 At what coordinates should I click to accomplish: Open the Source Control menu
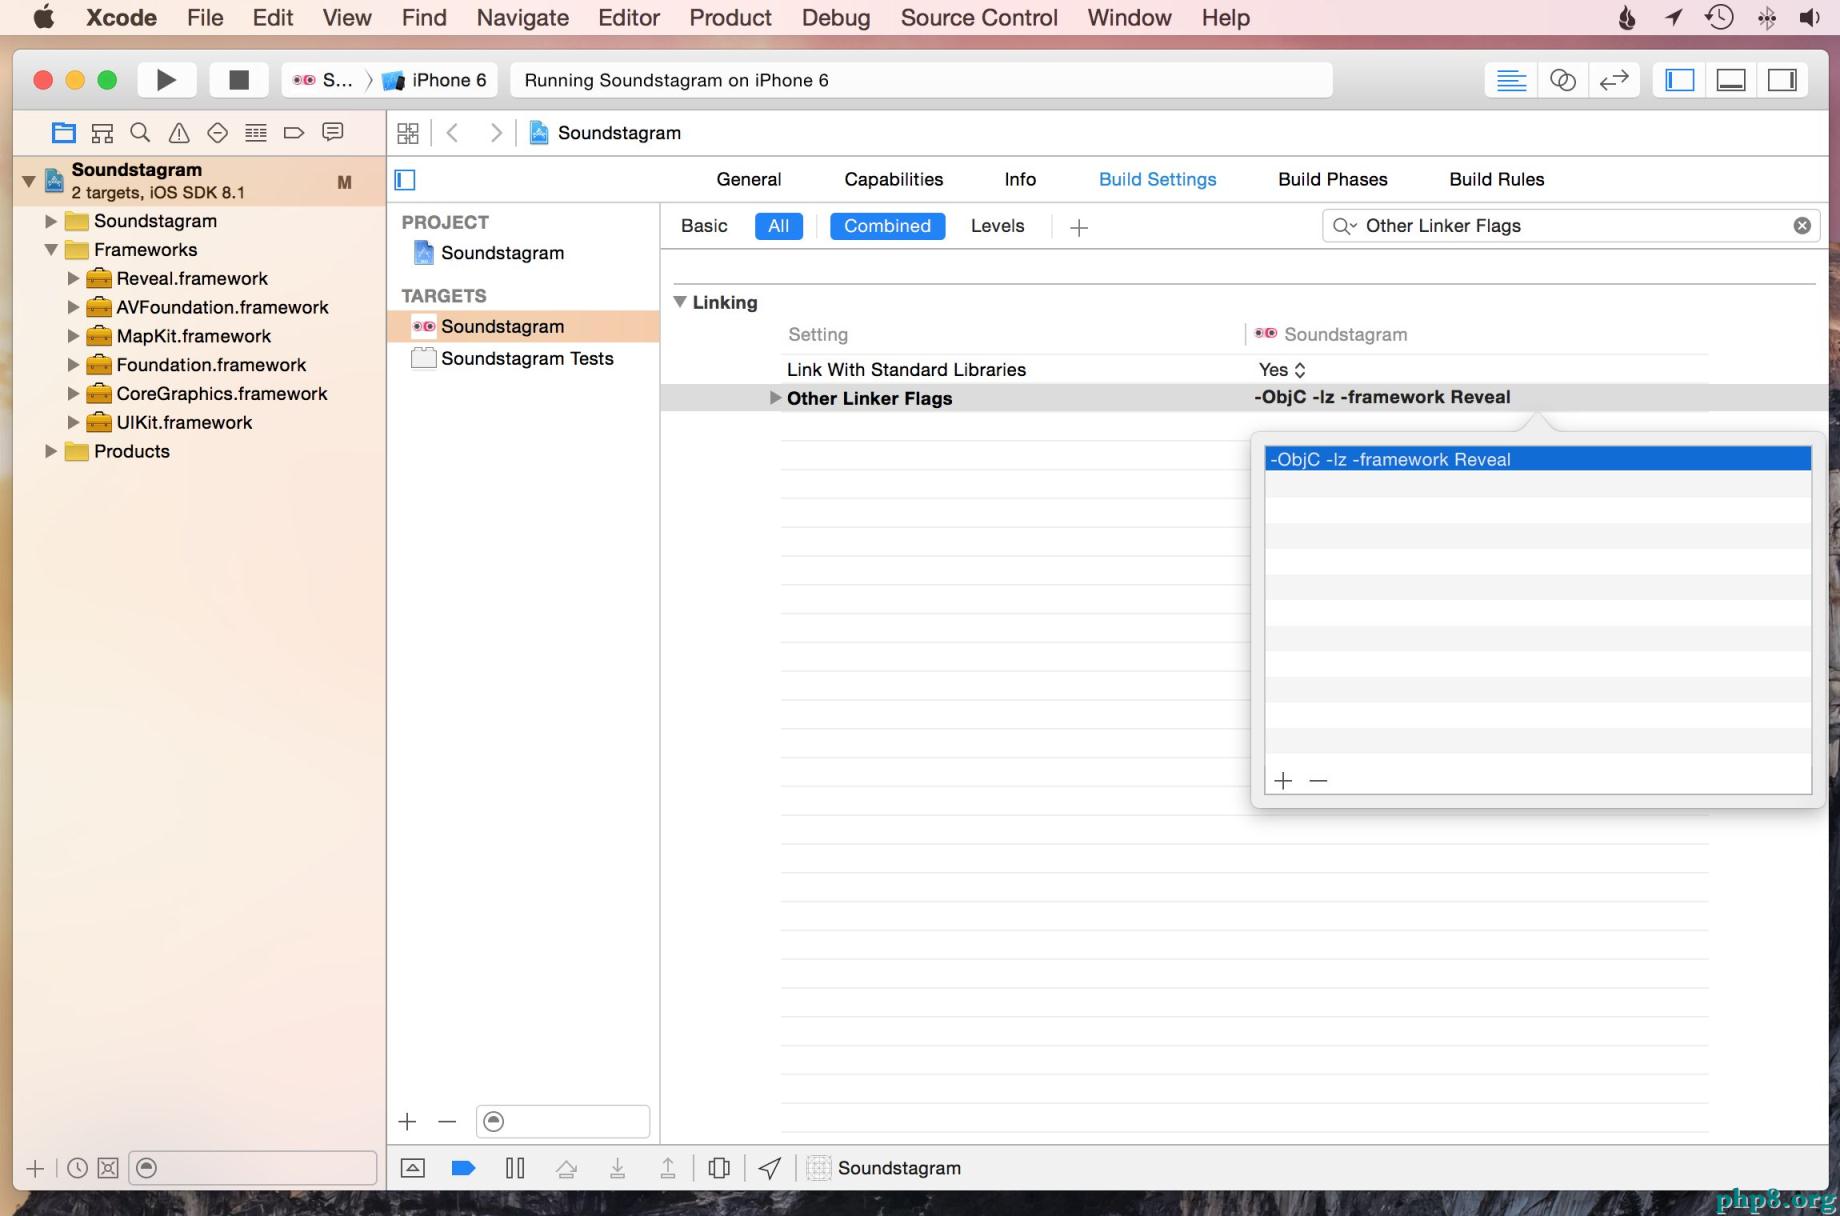click(x=979, y=18)
